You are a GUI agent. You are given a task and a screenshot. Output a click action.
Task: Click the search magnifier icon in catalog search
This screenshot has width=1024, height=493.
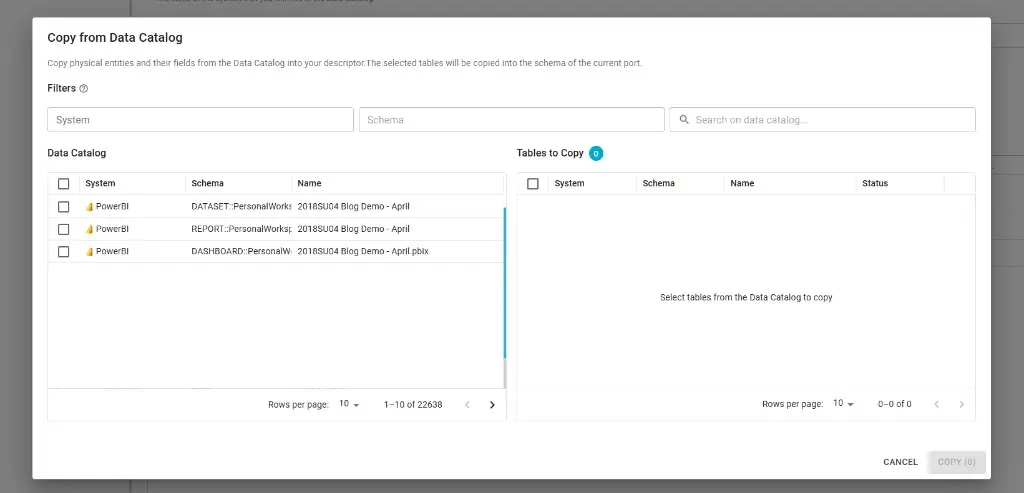coord(684,119)
